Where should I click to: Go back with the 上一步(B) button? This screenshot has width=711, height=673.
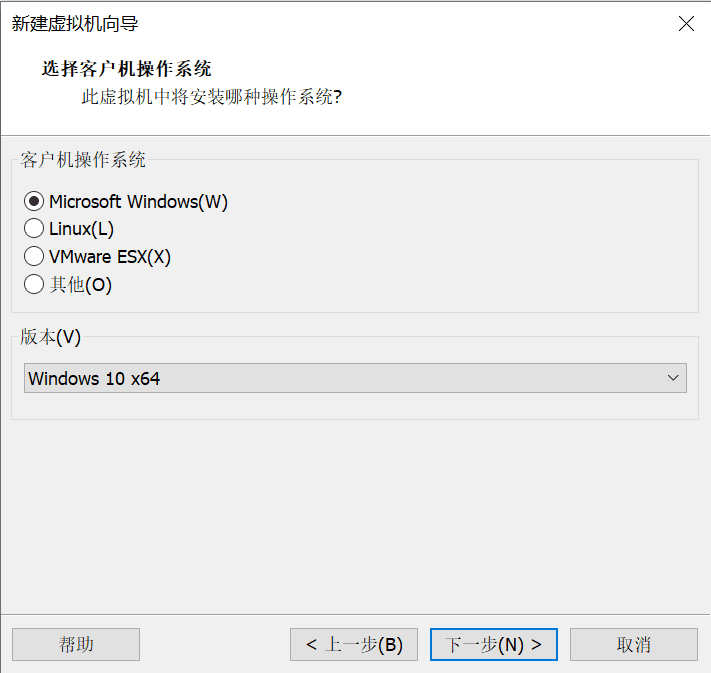(354, 645)
